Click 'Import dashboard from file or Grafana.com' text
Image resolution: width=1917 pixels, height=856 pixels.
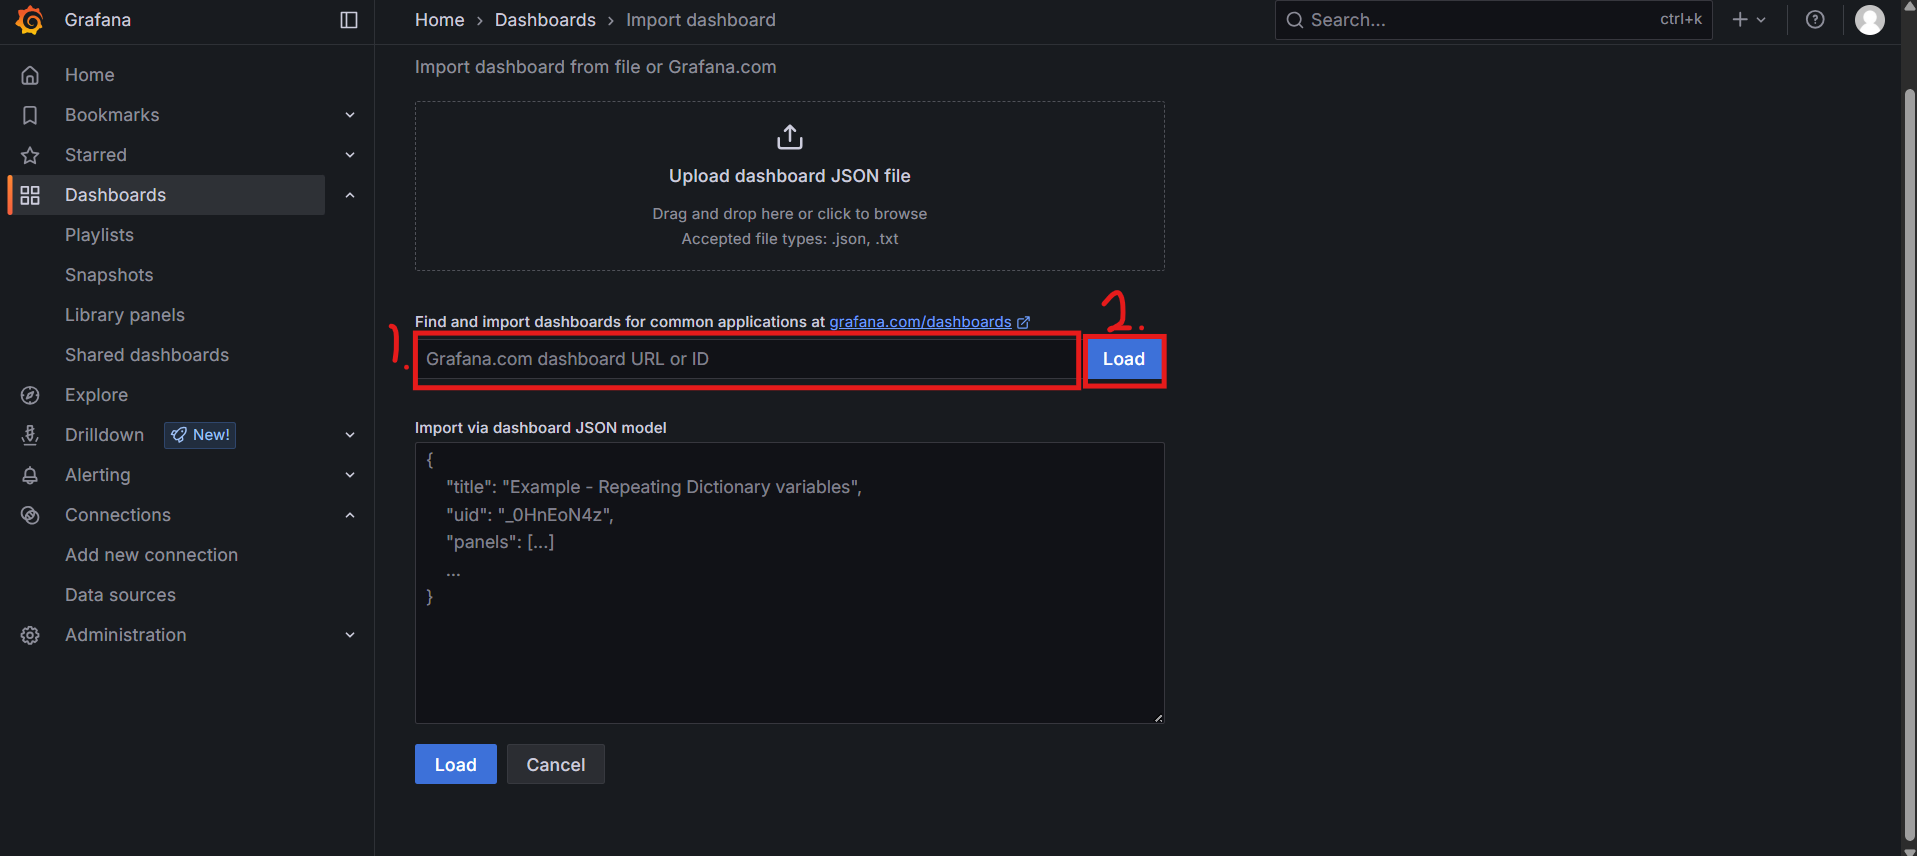(x=596, y=67)
